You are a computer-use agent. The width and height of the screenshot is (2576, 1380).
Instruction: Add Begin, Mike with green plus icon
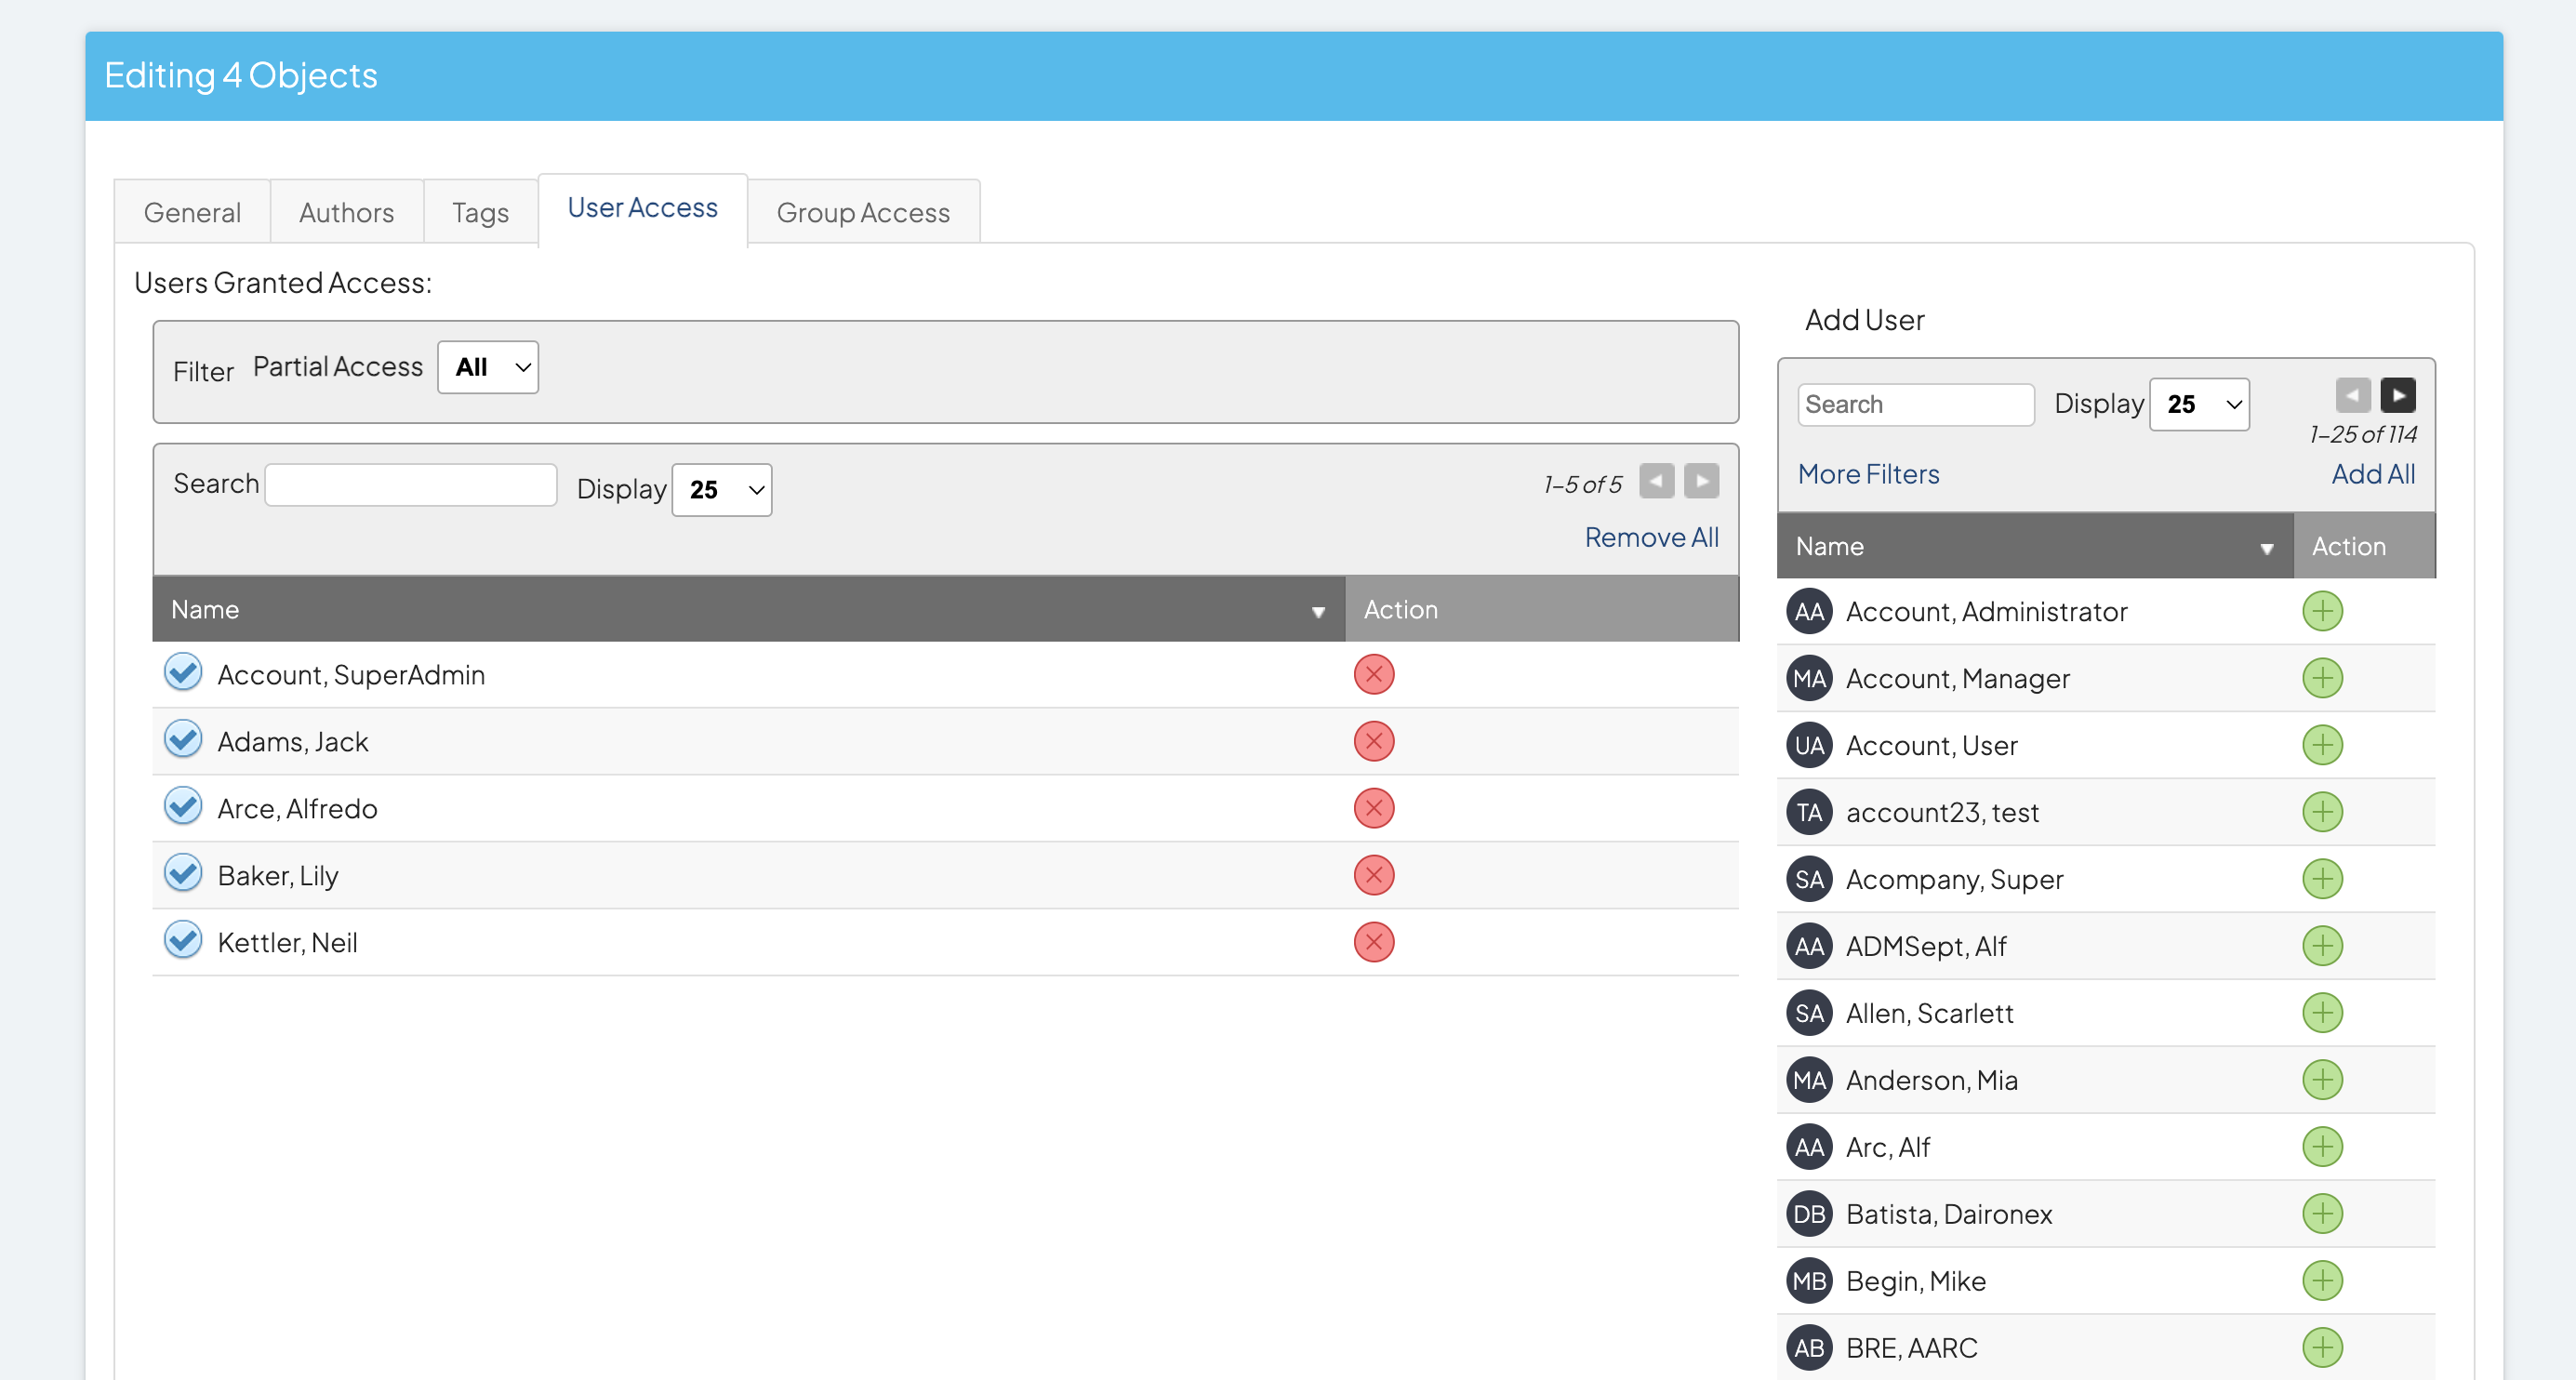pos(2322,1281)
